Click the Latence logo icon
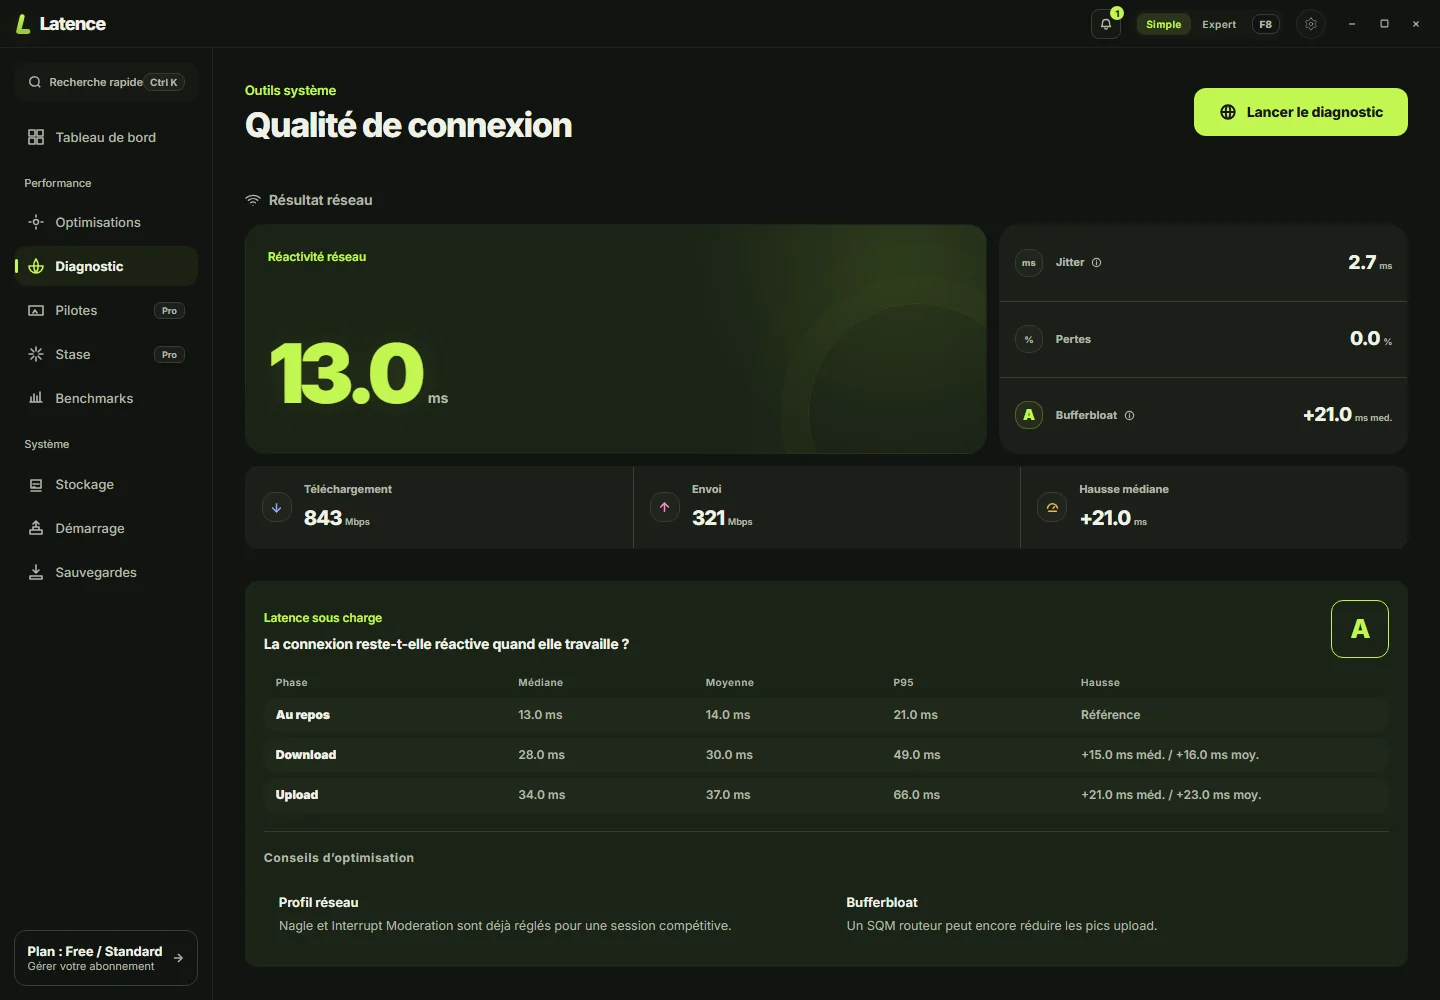 23,24
